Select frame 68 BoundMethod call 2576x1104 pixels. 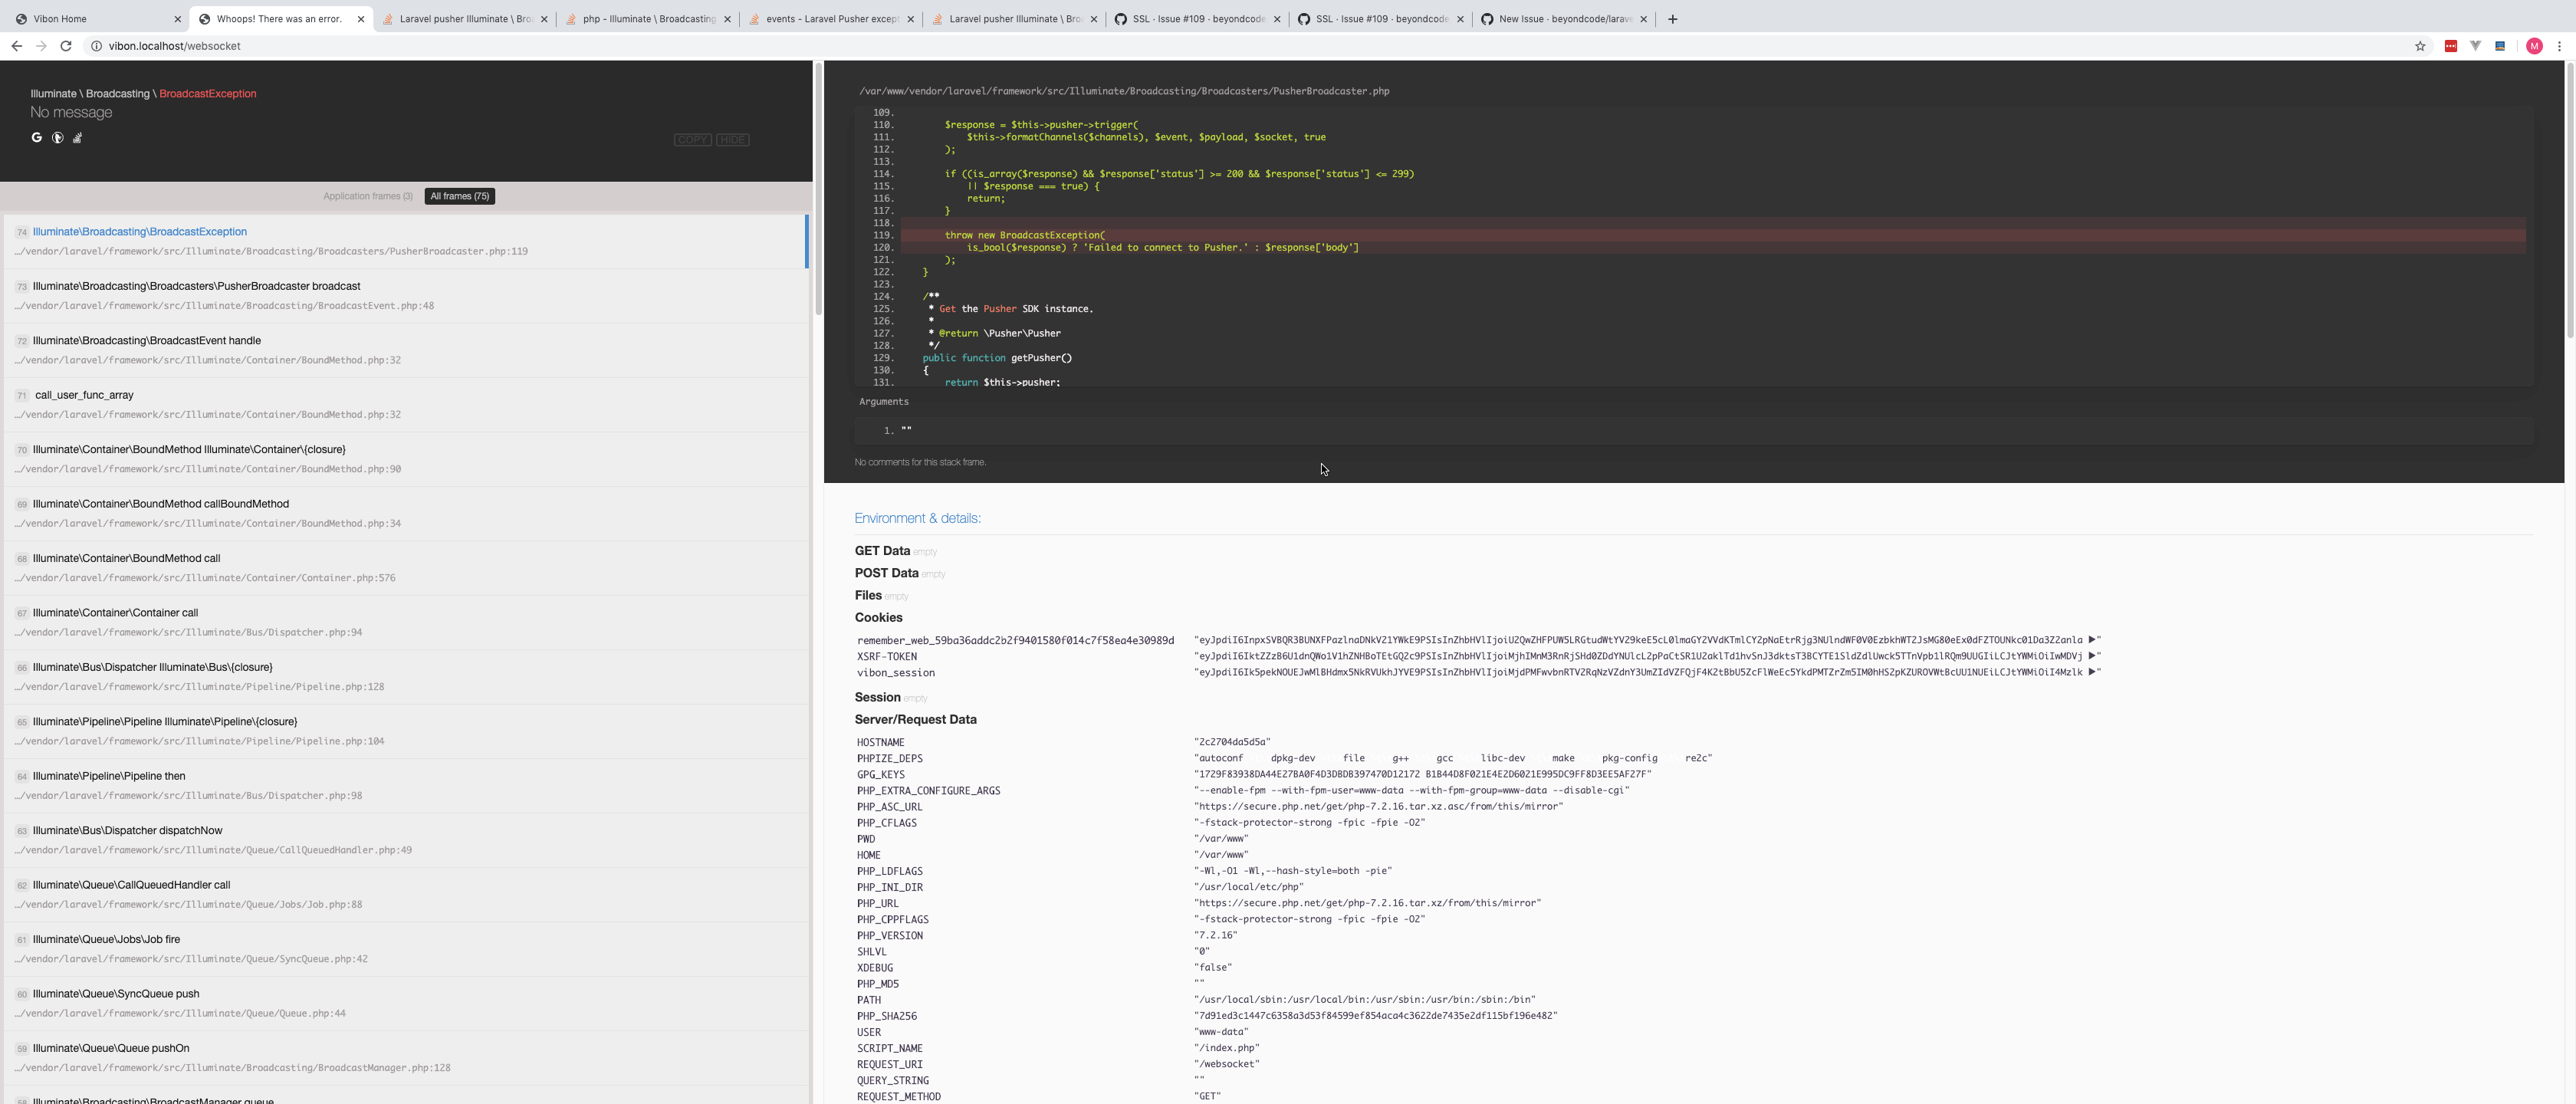(405, 568)
